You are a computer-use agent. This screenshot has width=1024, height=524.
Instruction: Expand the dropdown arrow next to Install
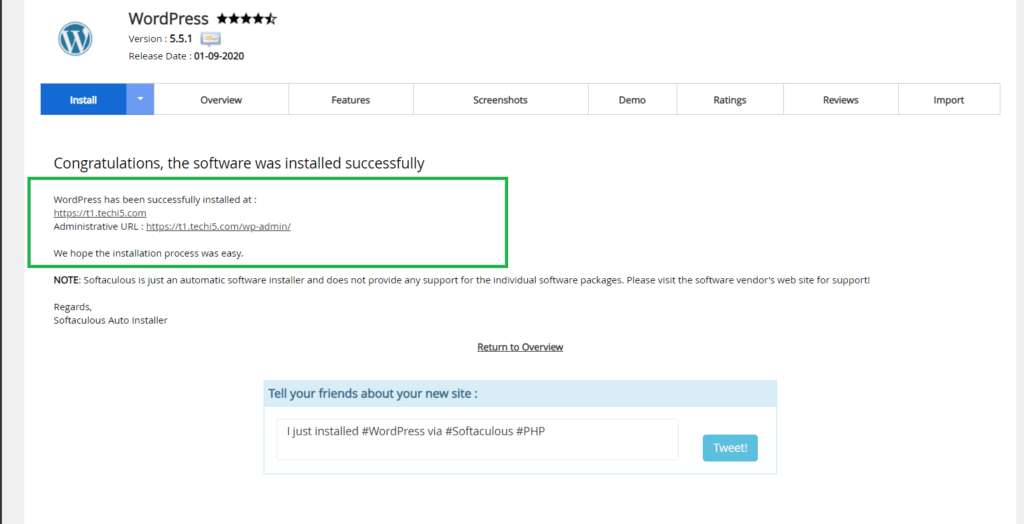click(140, 100)
